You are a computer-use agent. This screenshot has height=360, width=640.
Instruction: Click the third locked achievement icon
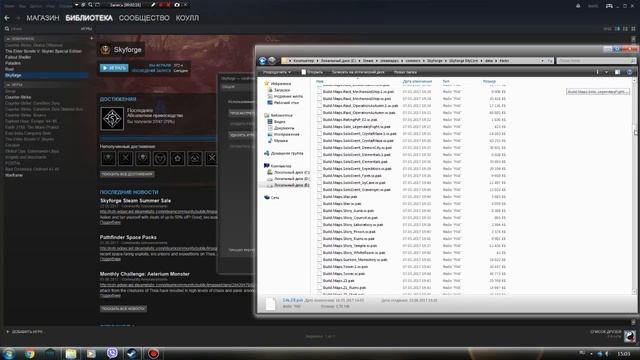(x=143, y=158)
